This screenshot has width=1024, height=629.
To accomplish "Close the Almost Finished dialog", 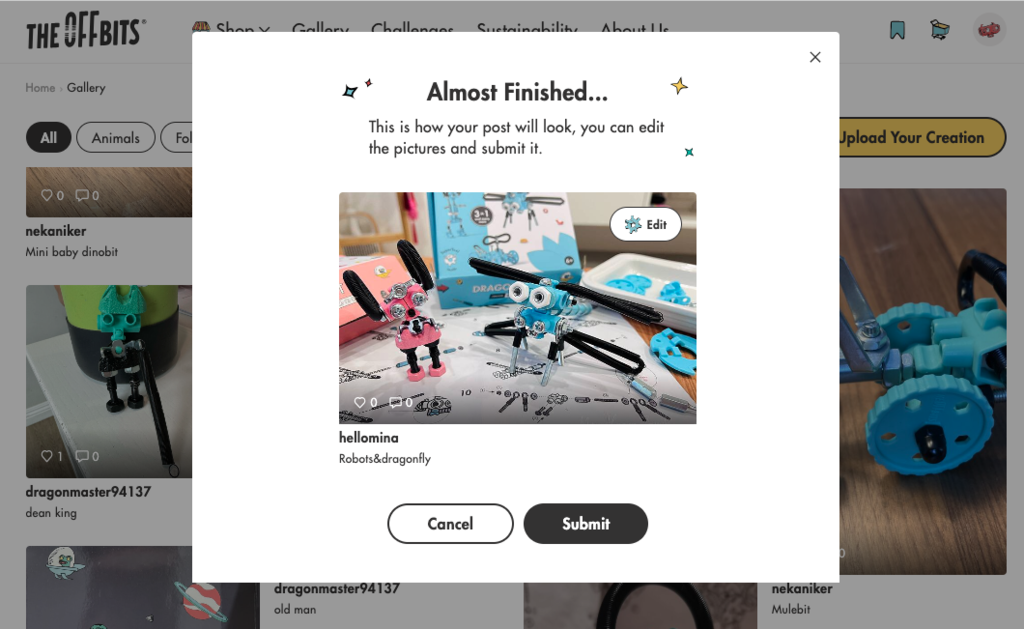I will pos(815,57).
